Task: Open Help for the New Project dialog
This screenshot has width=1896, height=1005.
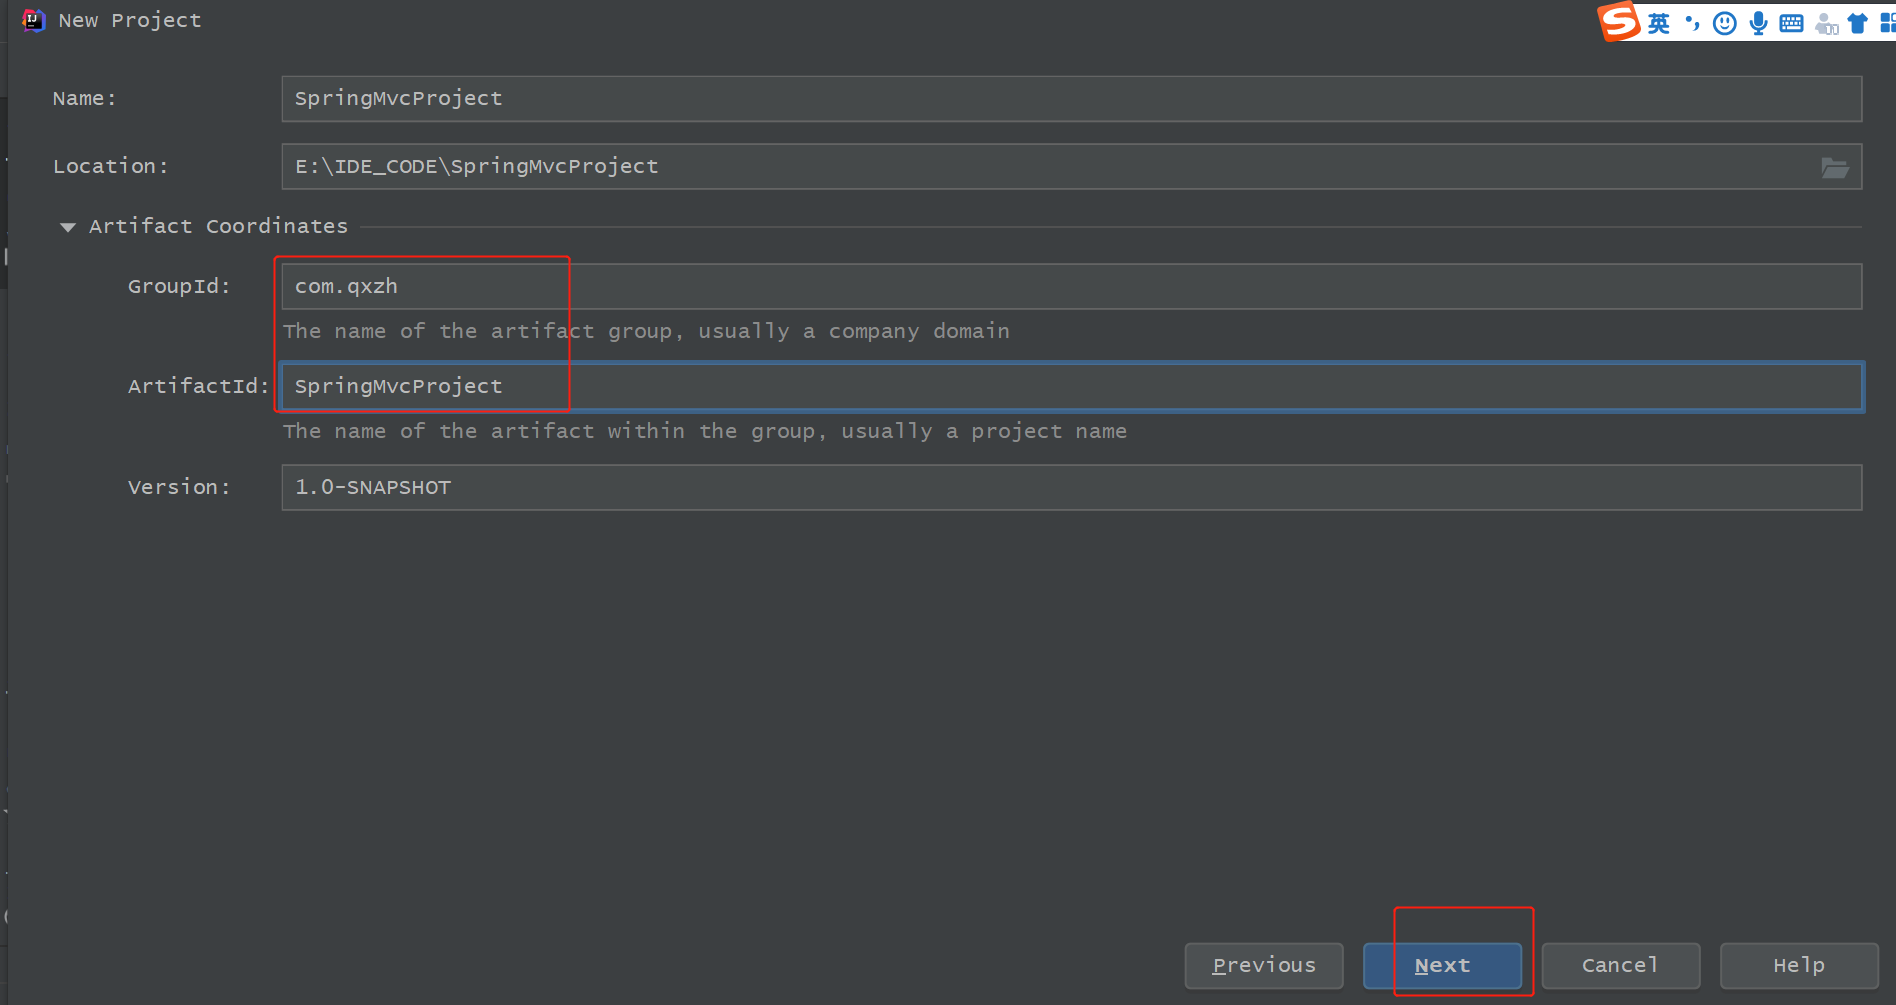Action: pos(1799,966)
